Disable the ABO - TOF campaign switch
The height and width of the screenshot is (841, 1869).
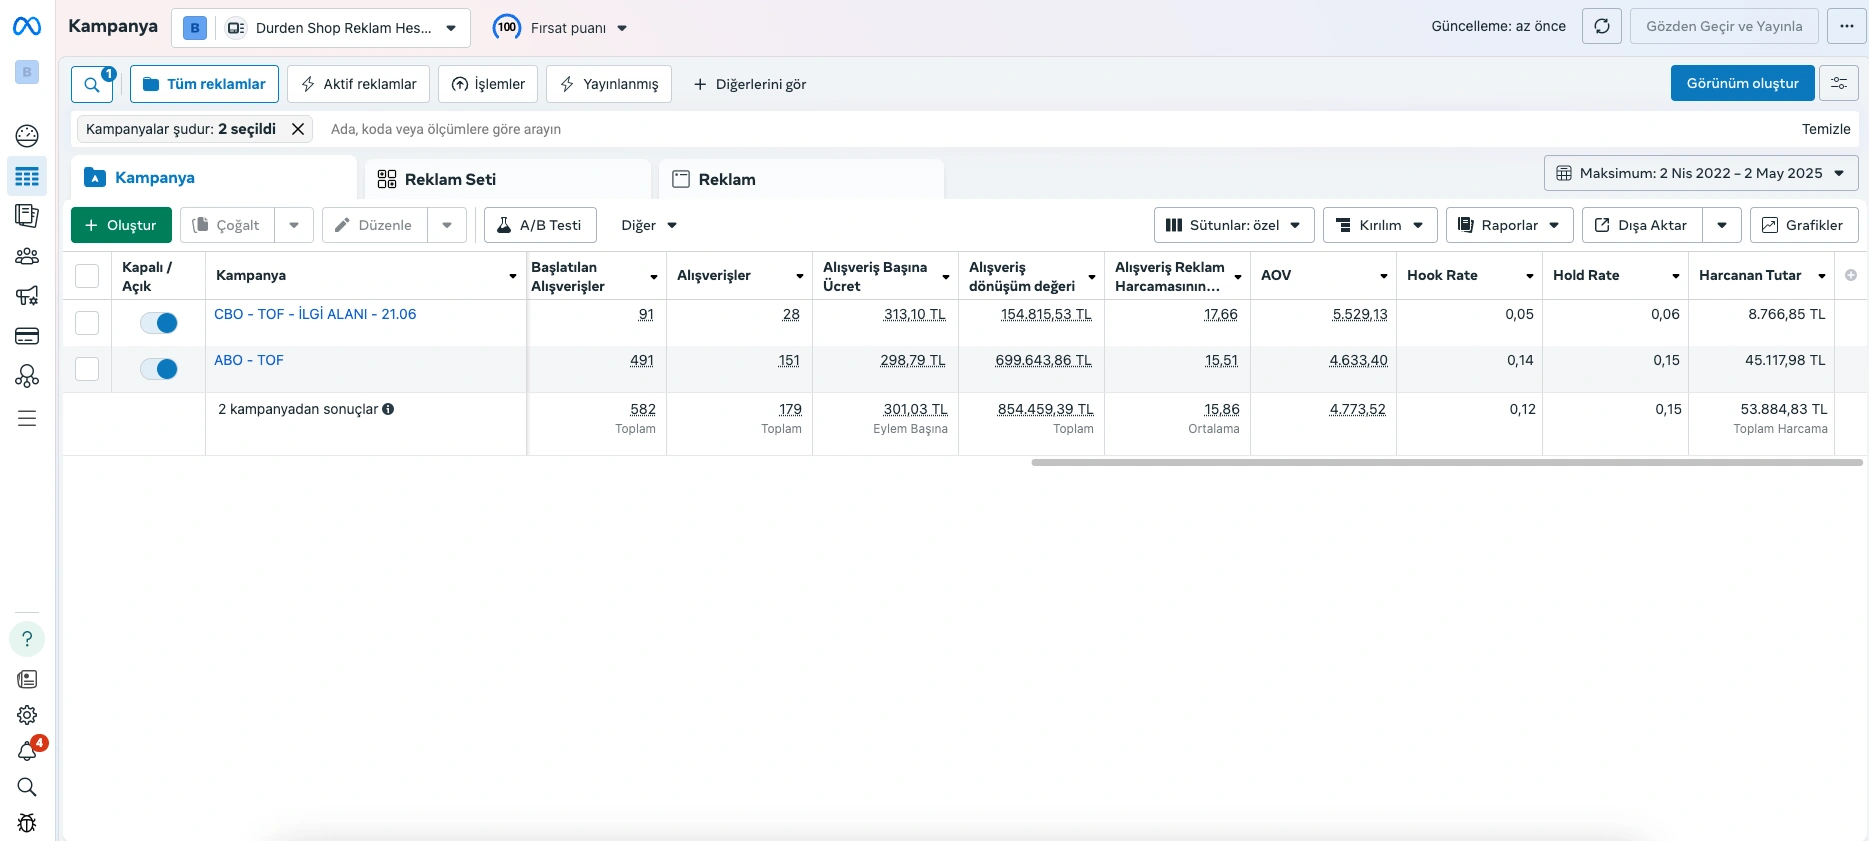pyautogui.click(x=159, y=369)
